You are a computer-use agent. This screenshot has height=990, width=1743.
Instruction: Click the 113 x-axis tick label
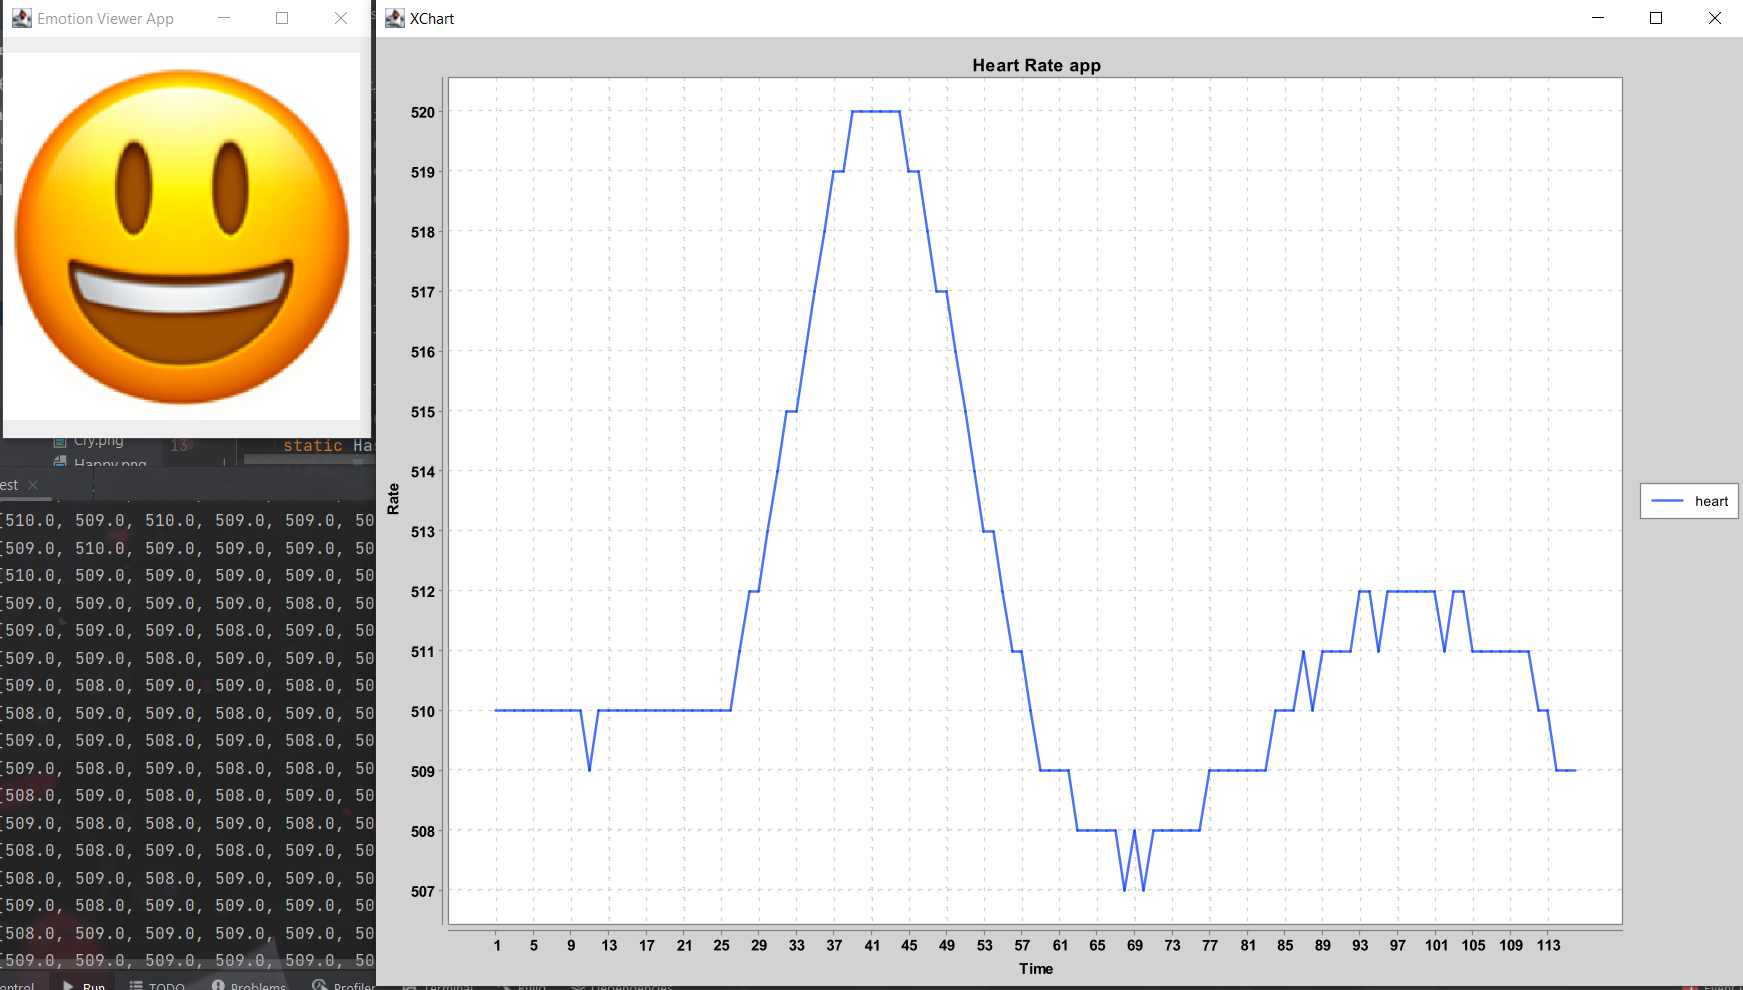1548,945
